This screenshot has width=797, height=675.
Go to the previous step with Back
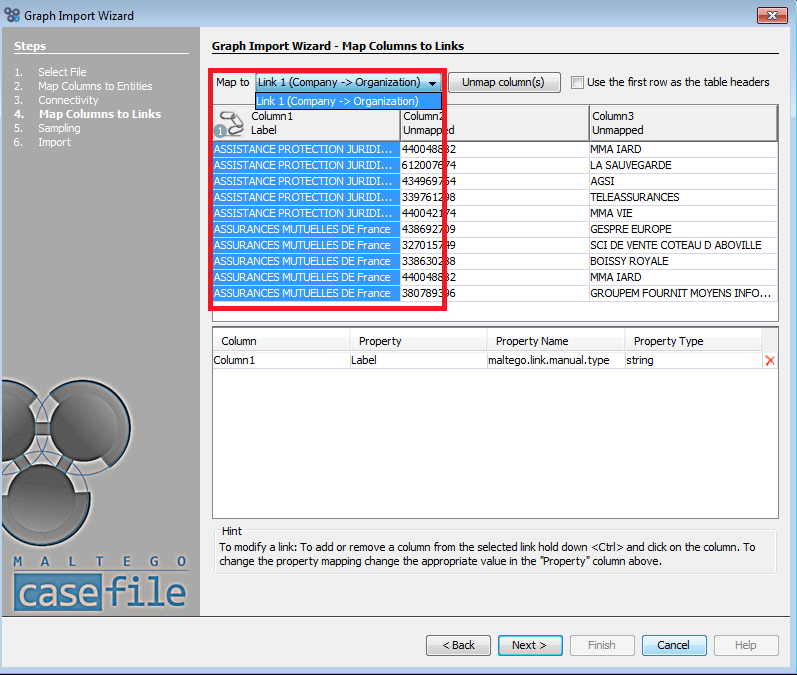458,645
